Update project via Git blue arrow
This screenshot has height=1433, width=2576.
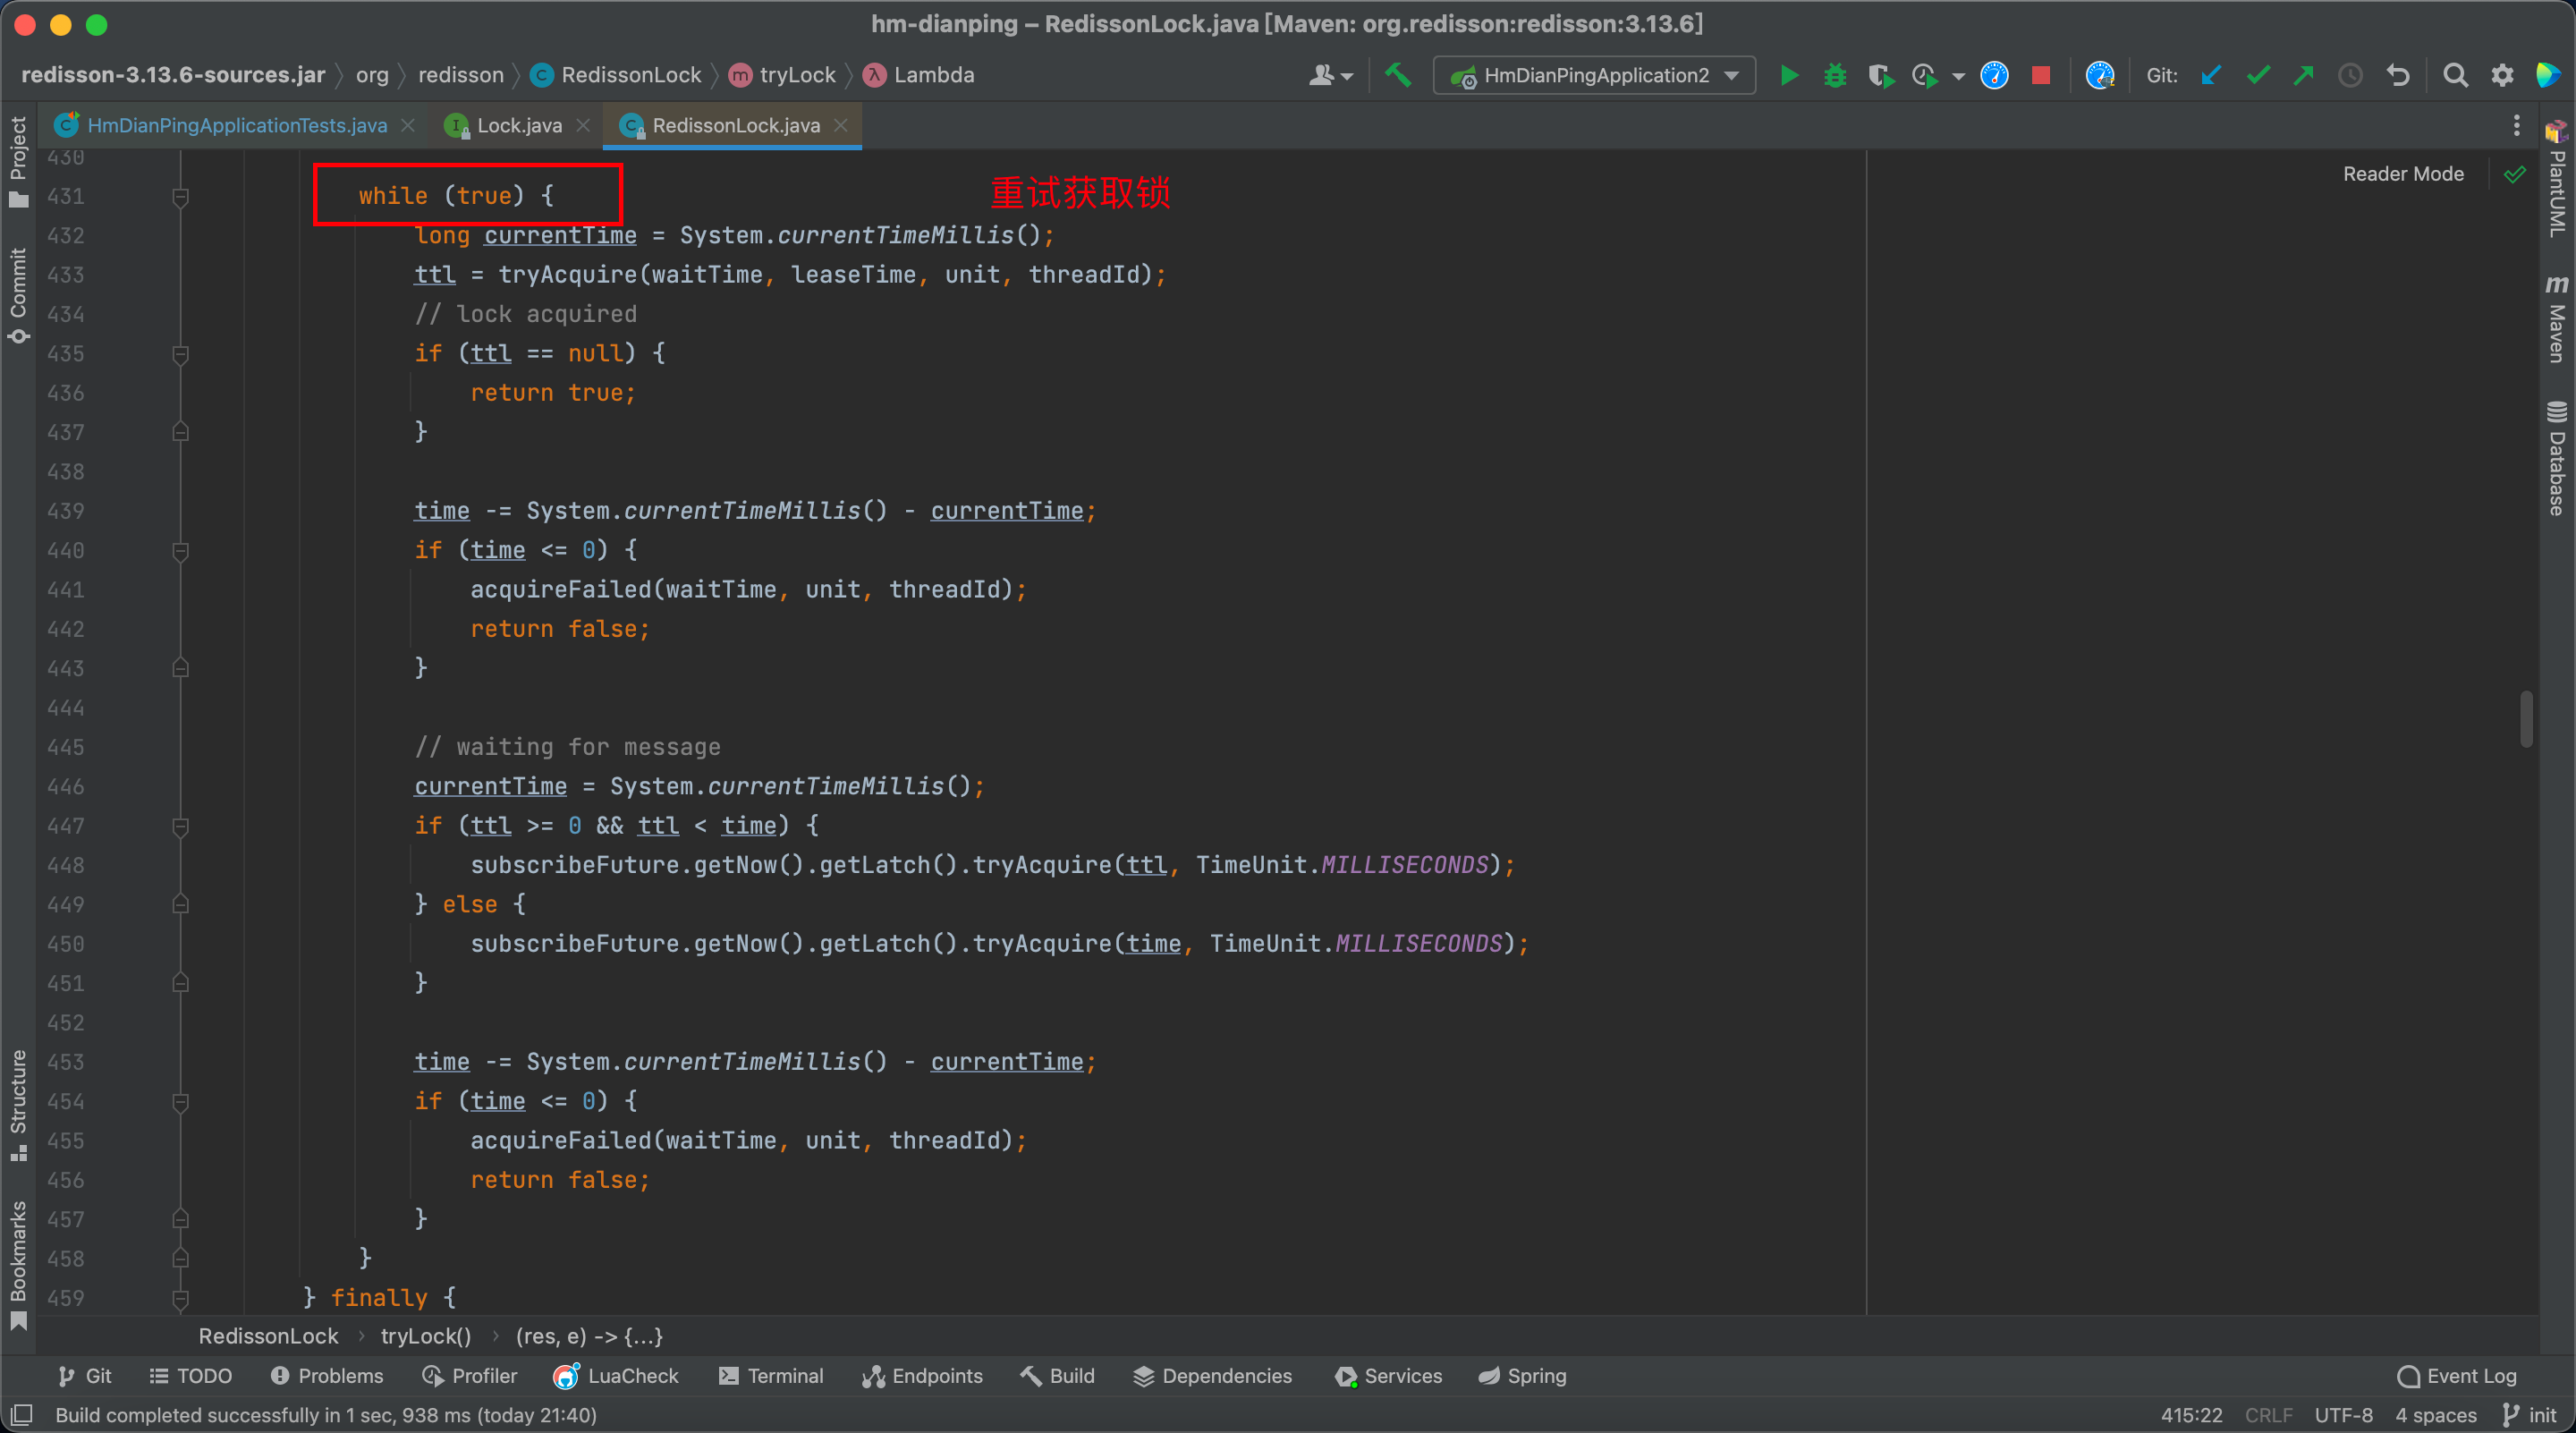pyautogui.click(x=2211, y=75)
